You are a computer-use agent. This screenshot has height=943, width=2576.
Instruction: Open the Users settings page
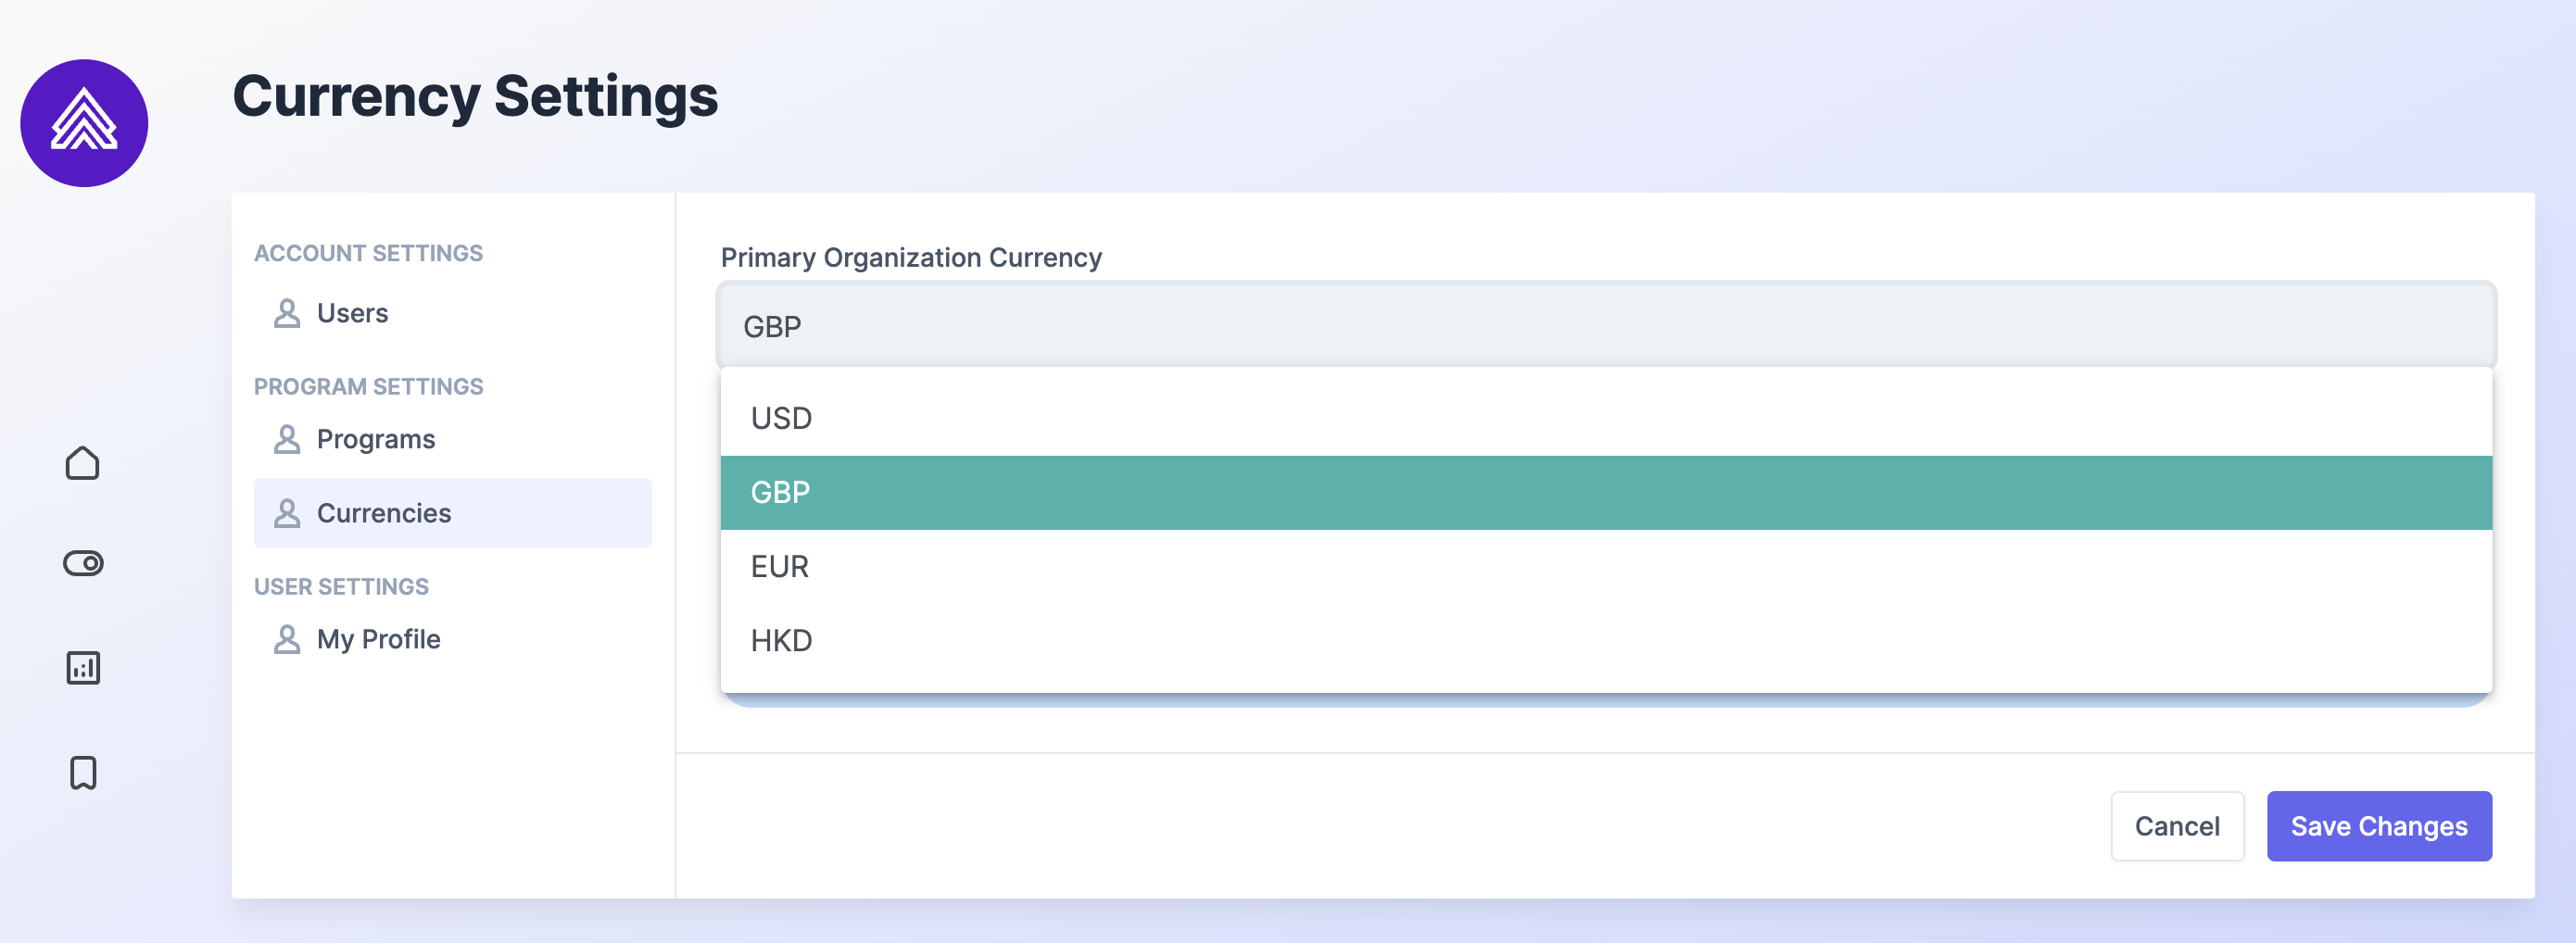point(453,313)
